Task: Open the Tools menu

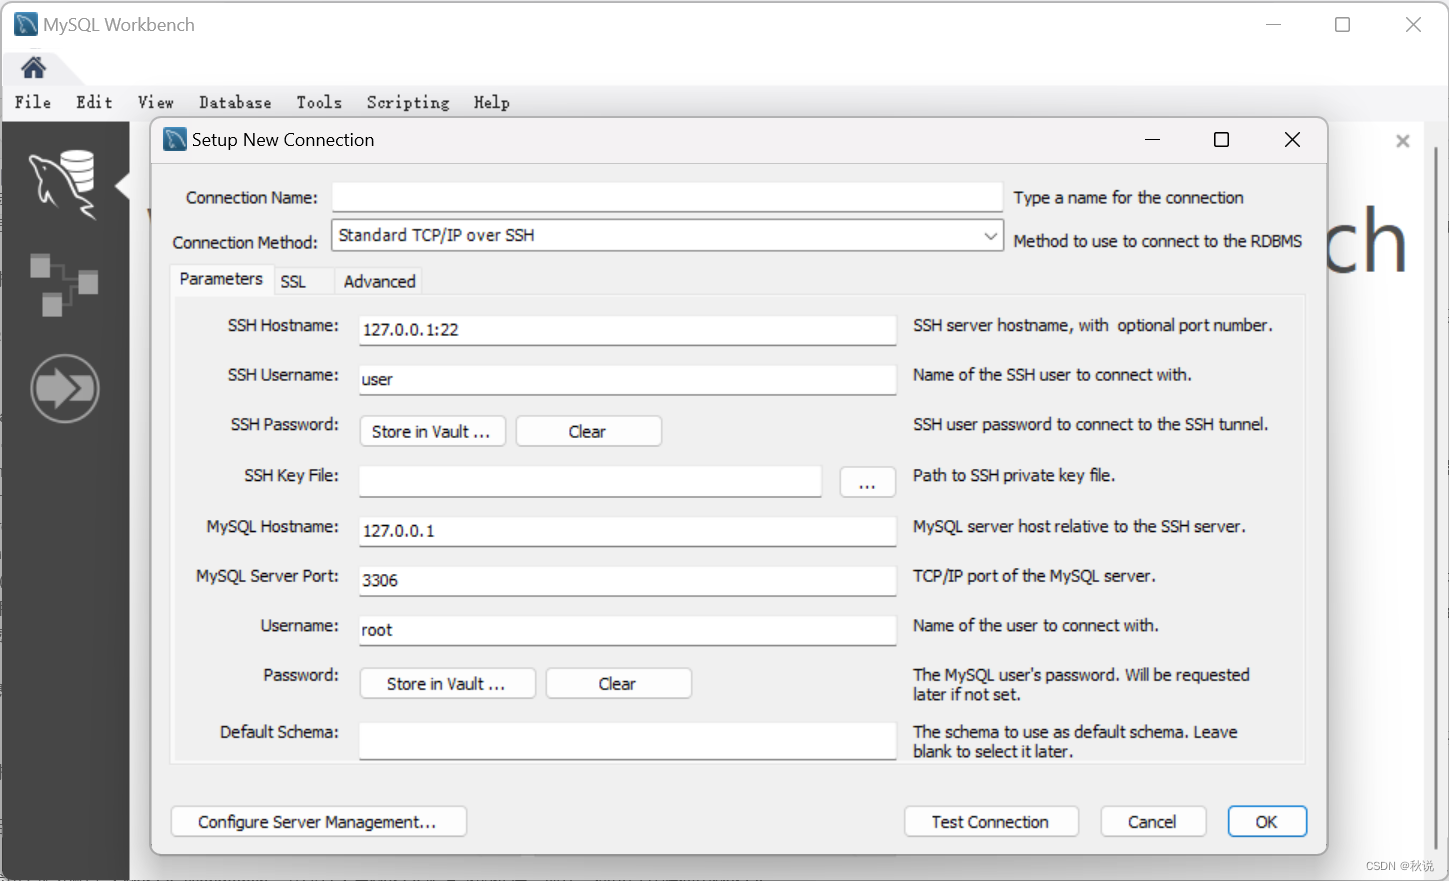Action: click(x=319, y=102)
